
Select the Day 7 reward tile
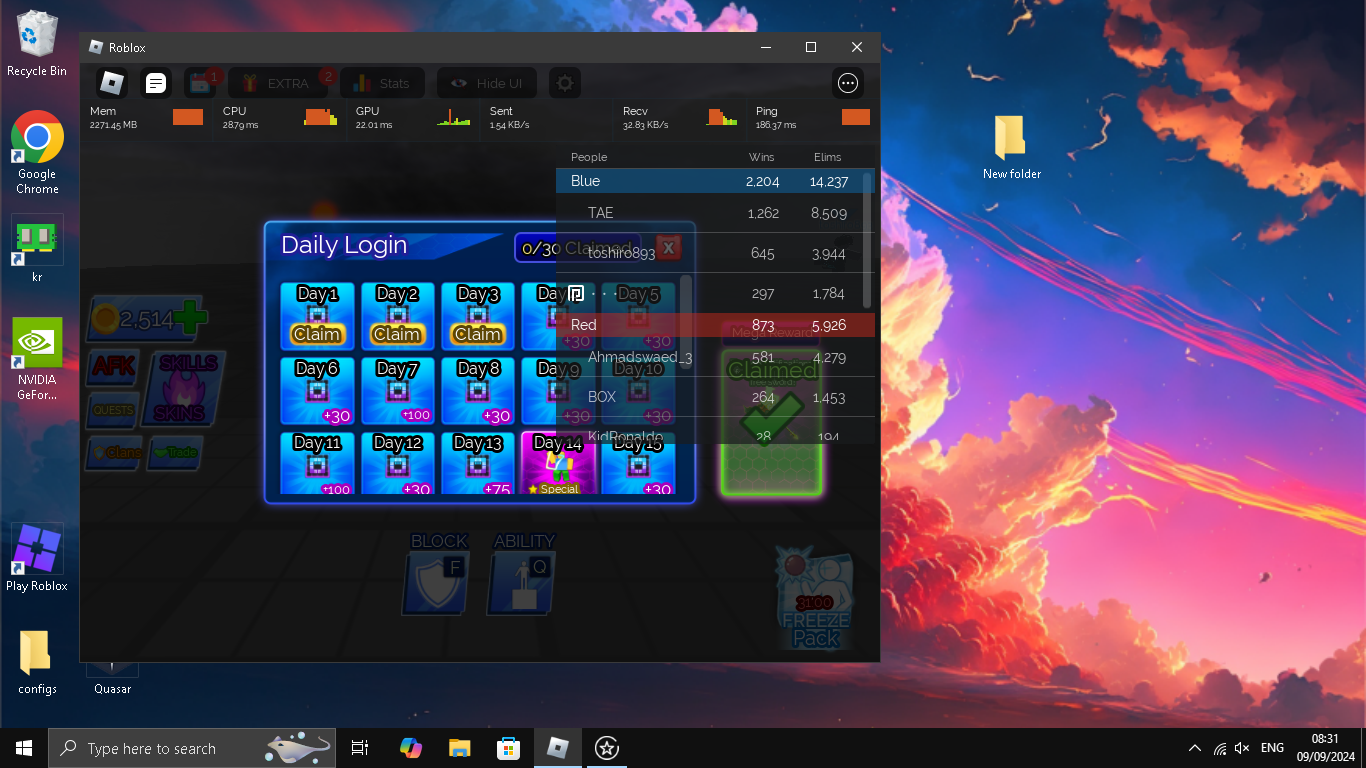coord(398,391)
